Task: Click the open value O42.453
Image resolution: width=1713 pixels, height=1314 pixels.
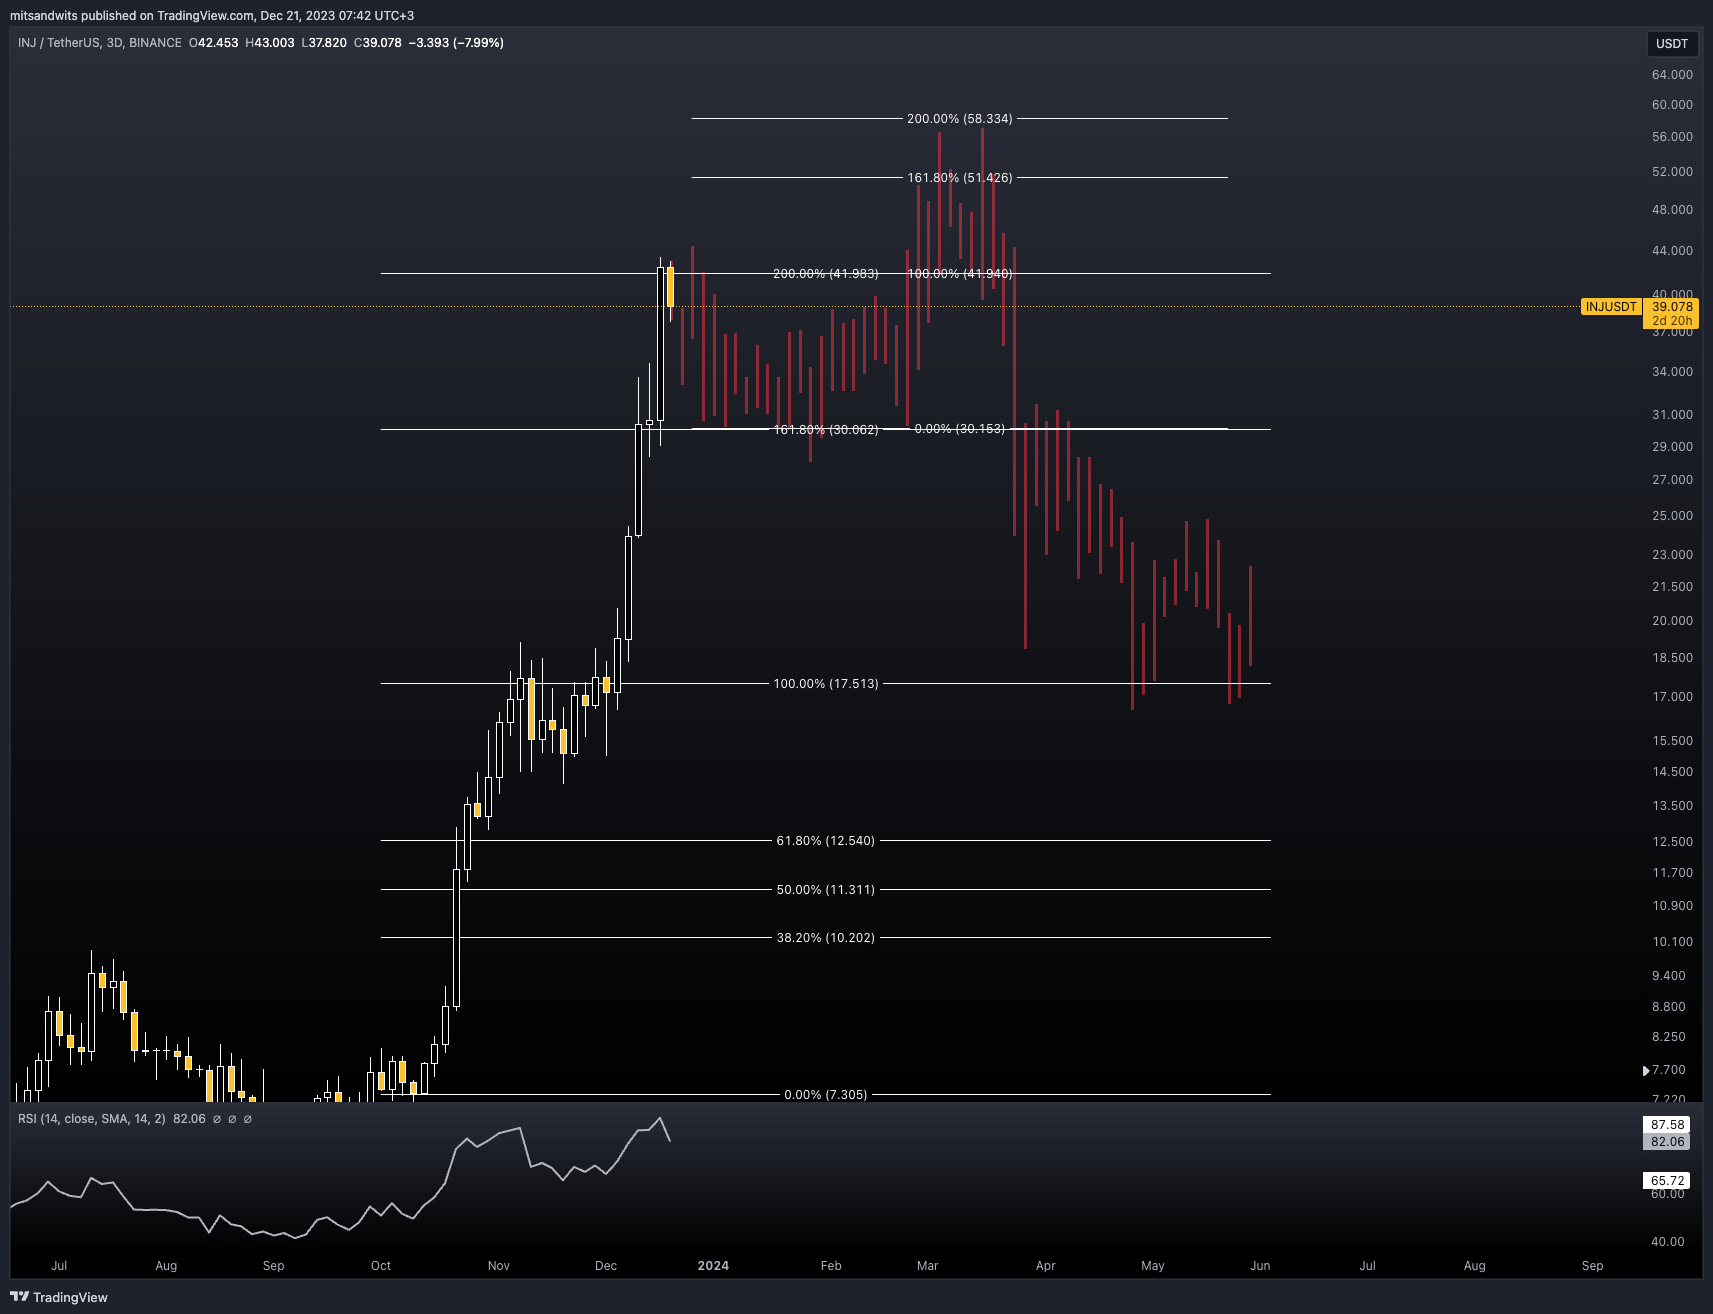Action: [x=213, y=43]
